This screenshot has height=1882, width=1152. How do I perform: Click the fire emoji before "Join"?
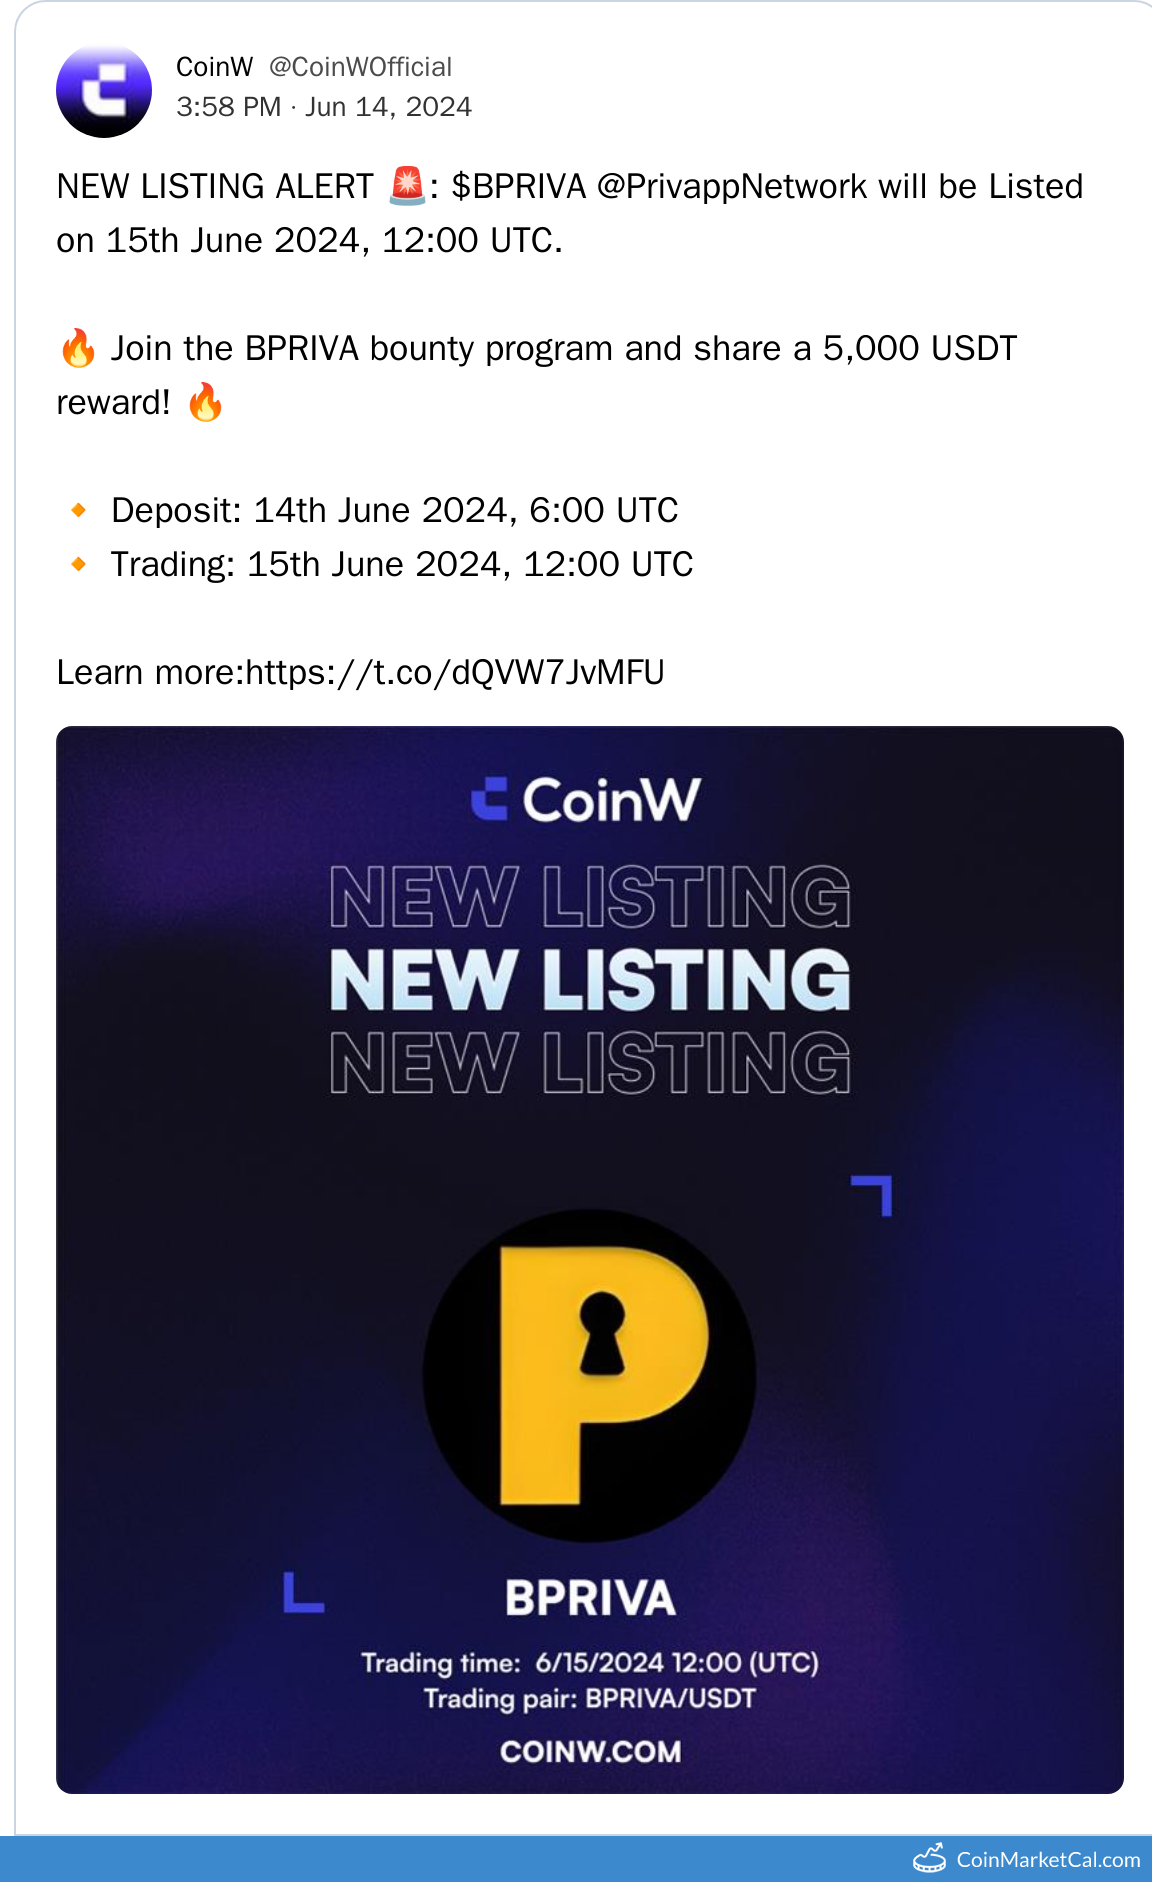[x=78, y=349]
